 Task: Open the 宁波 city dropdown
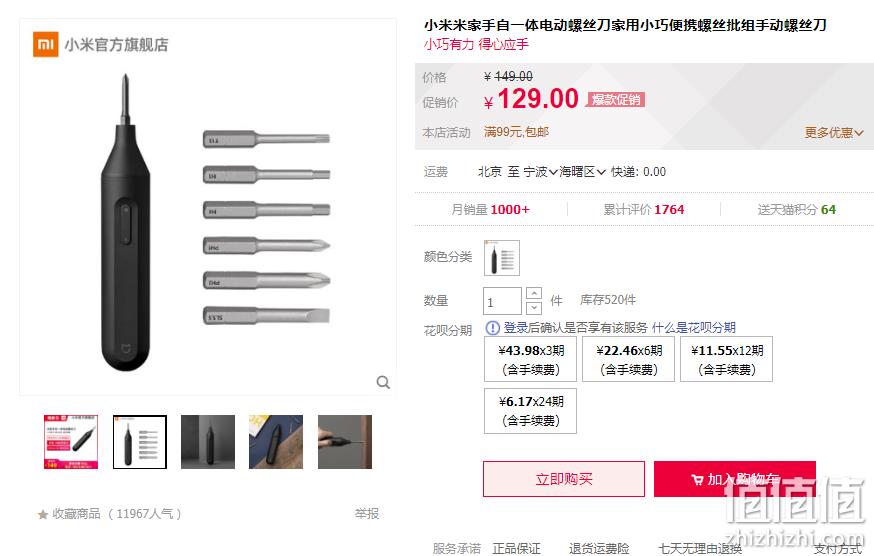[x=540, y=172]
